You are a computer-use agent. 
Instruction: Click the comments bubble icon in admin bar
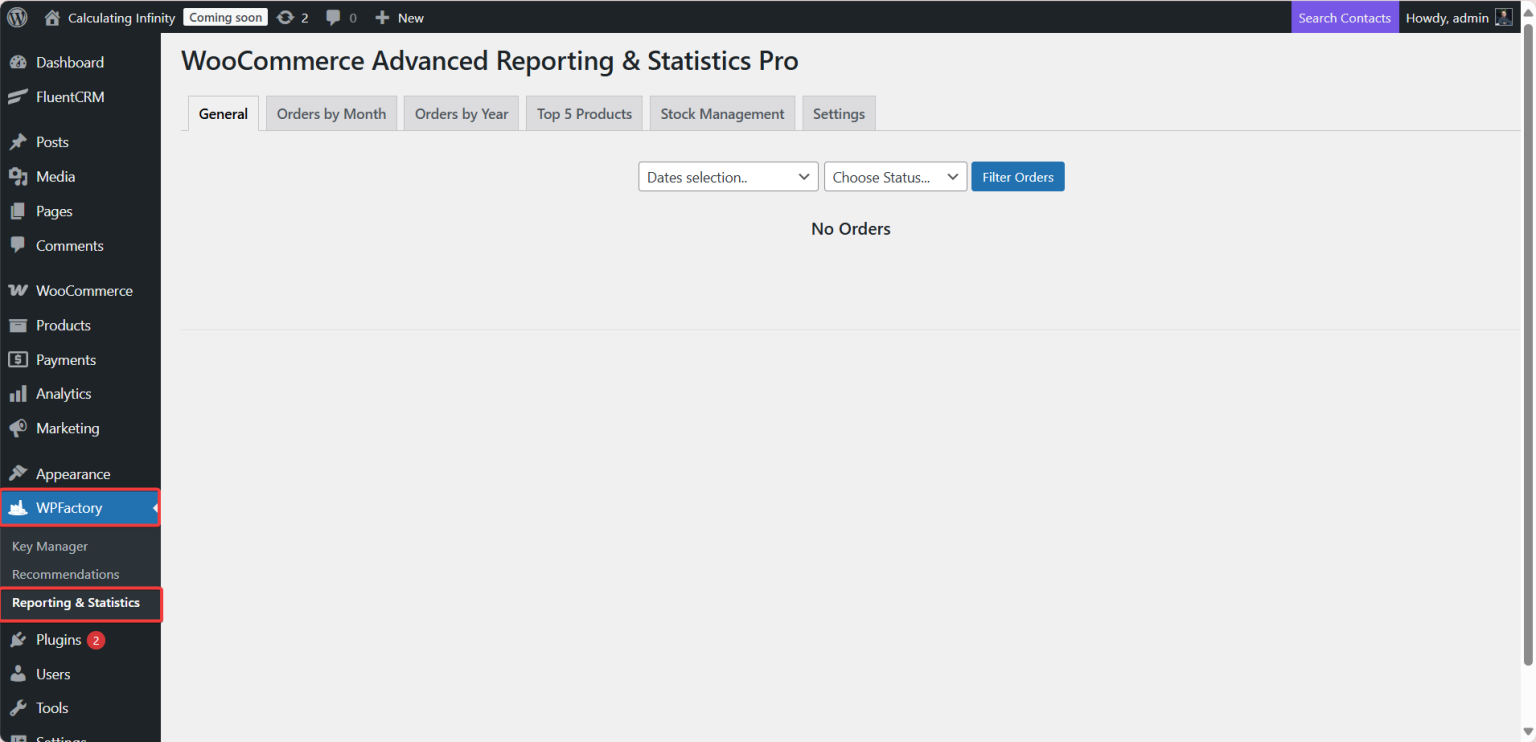click(x=333, y=16)
